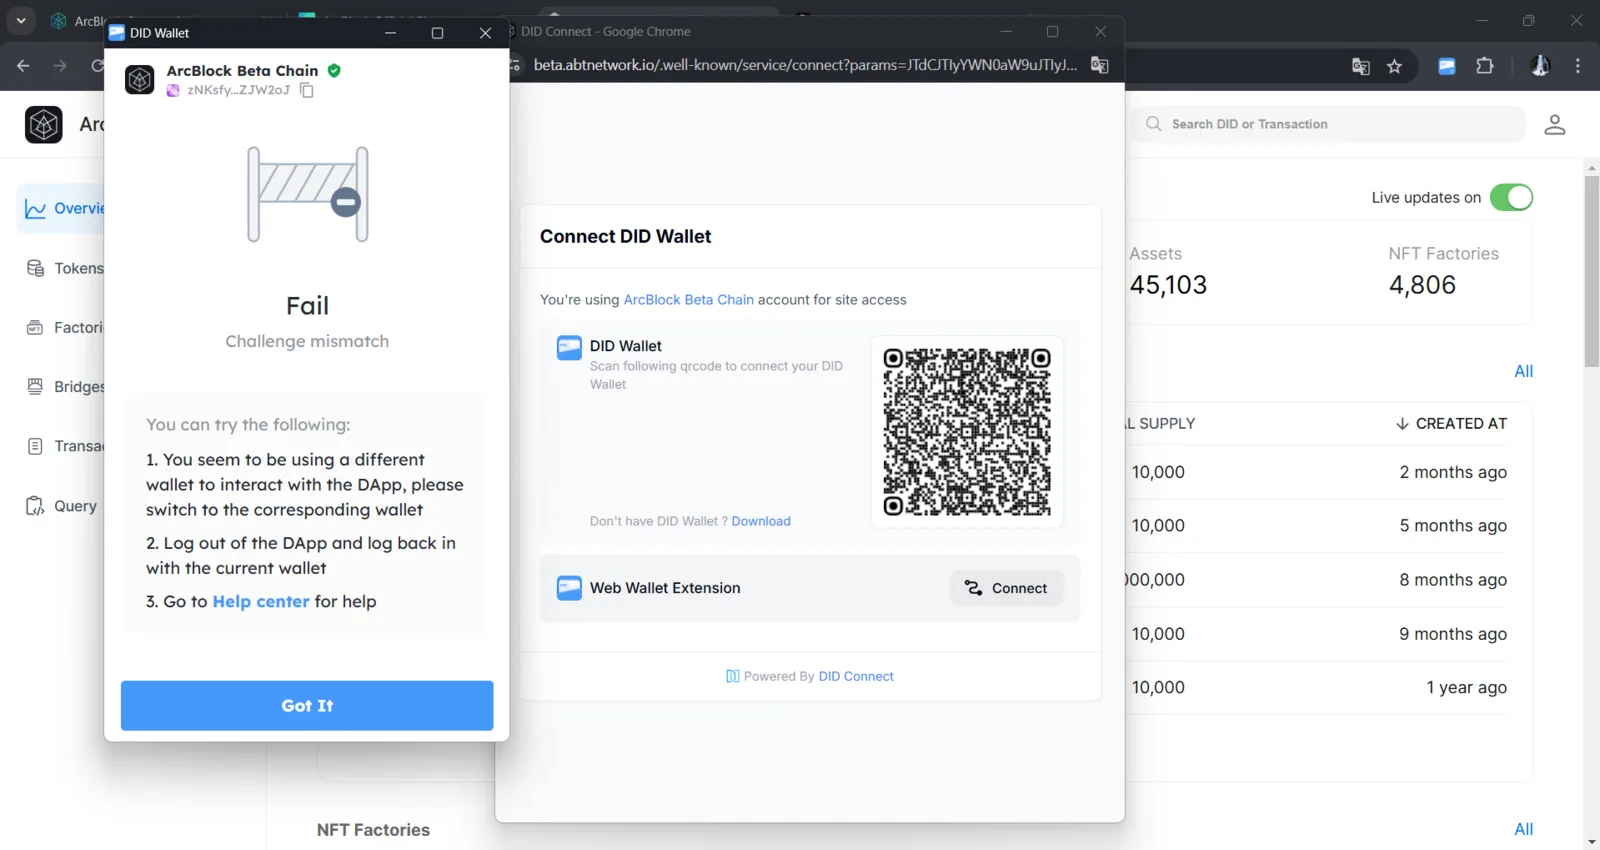
Task: Open the Chrome extensions puzzle icon
Action: (1485, 67)
